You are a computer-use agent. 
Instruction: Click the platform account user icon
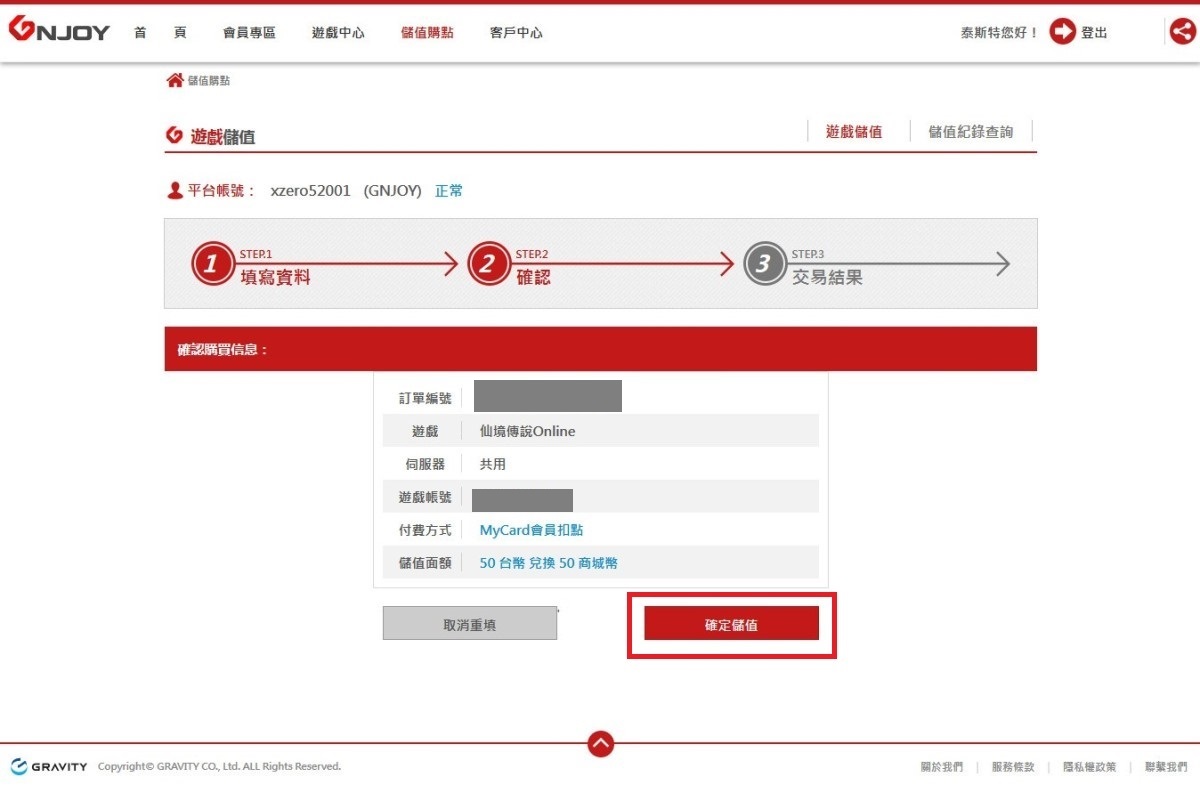[x=175, y=190]
